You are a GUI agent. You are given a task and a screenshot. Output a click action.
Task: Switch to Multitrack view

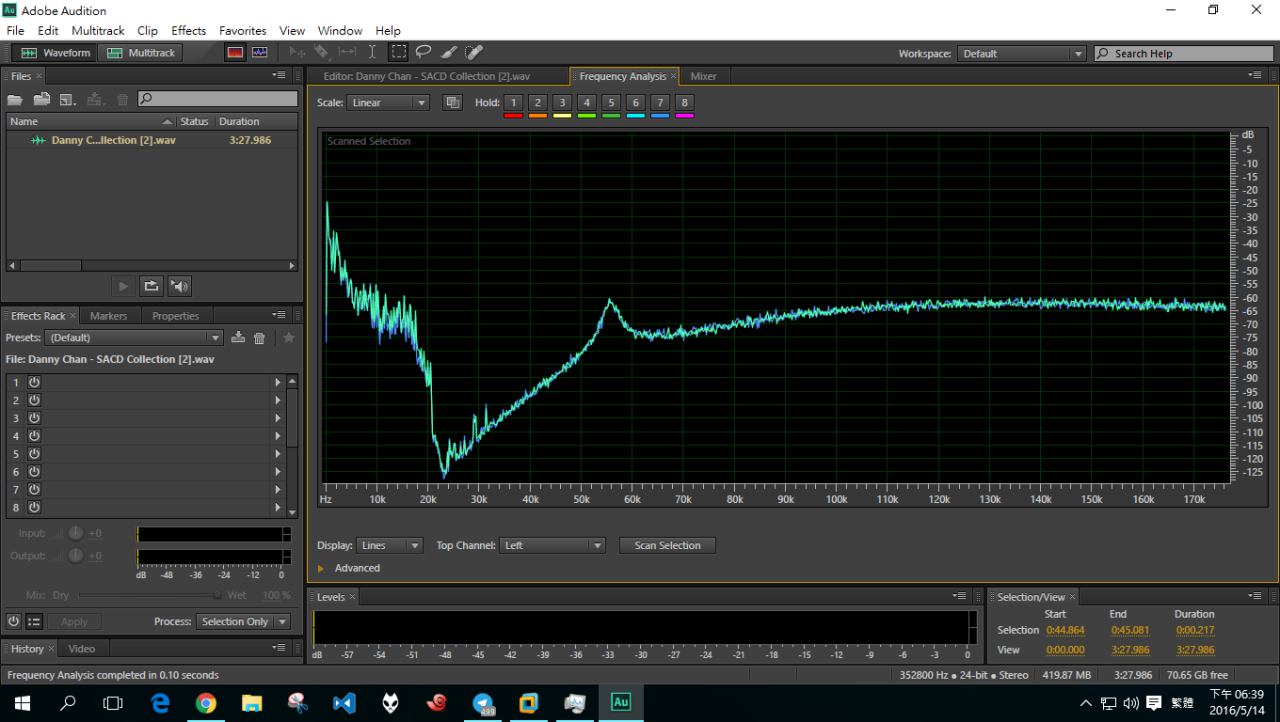140,53
